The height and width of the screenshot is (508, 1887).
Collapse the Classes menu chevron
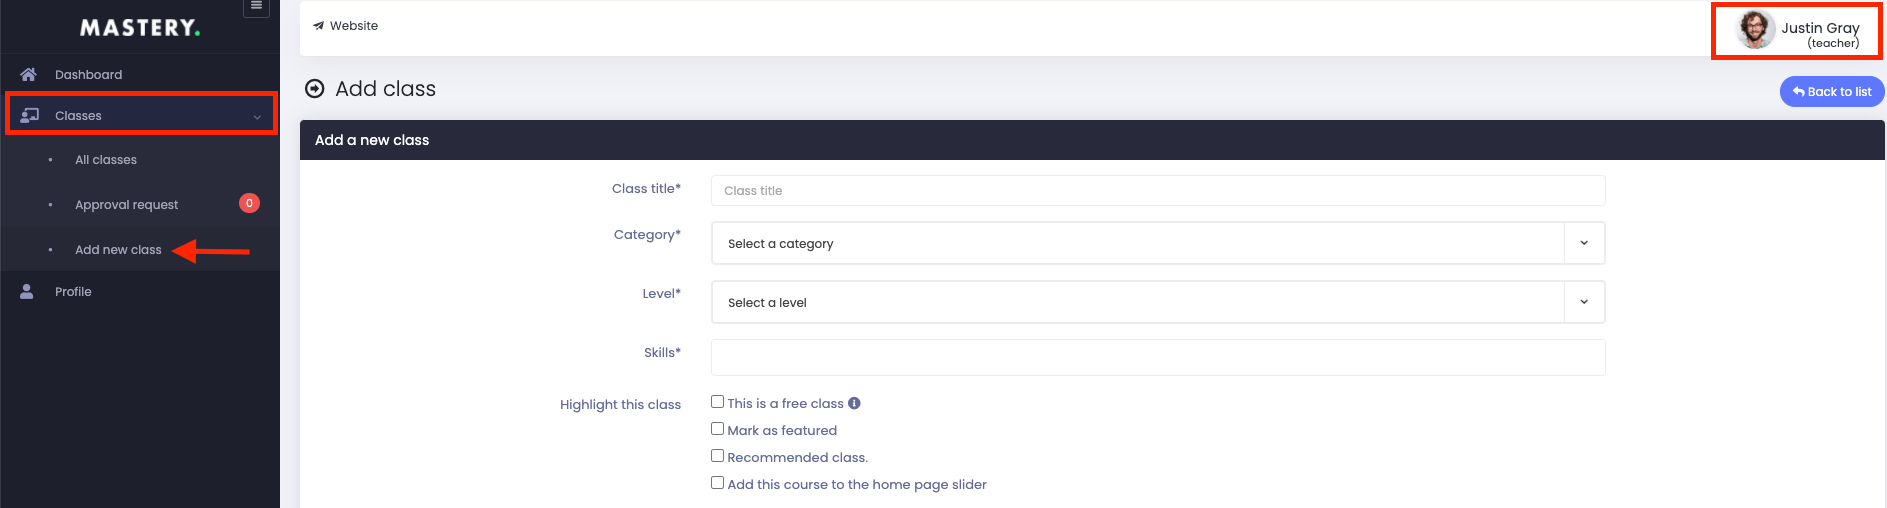pos(257,117)
